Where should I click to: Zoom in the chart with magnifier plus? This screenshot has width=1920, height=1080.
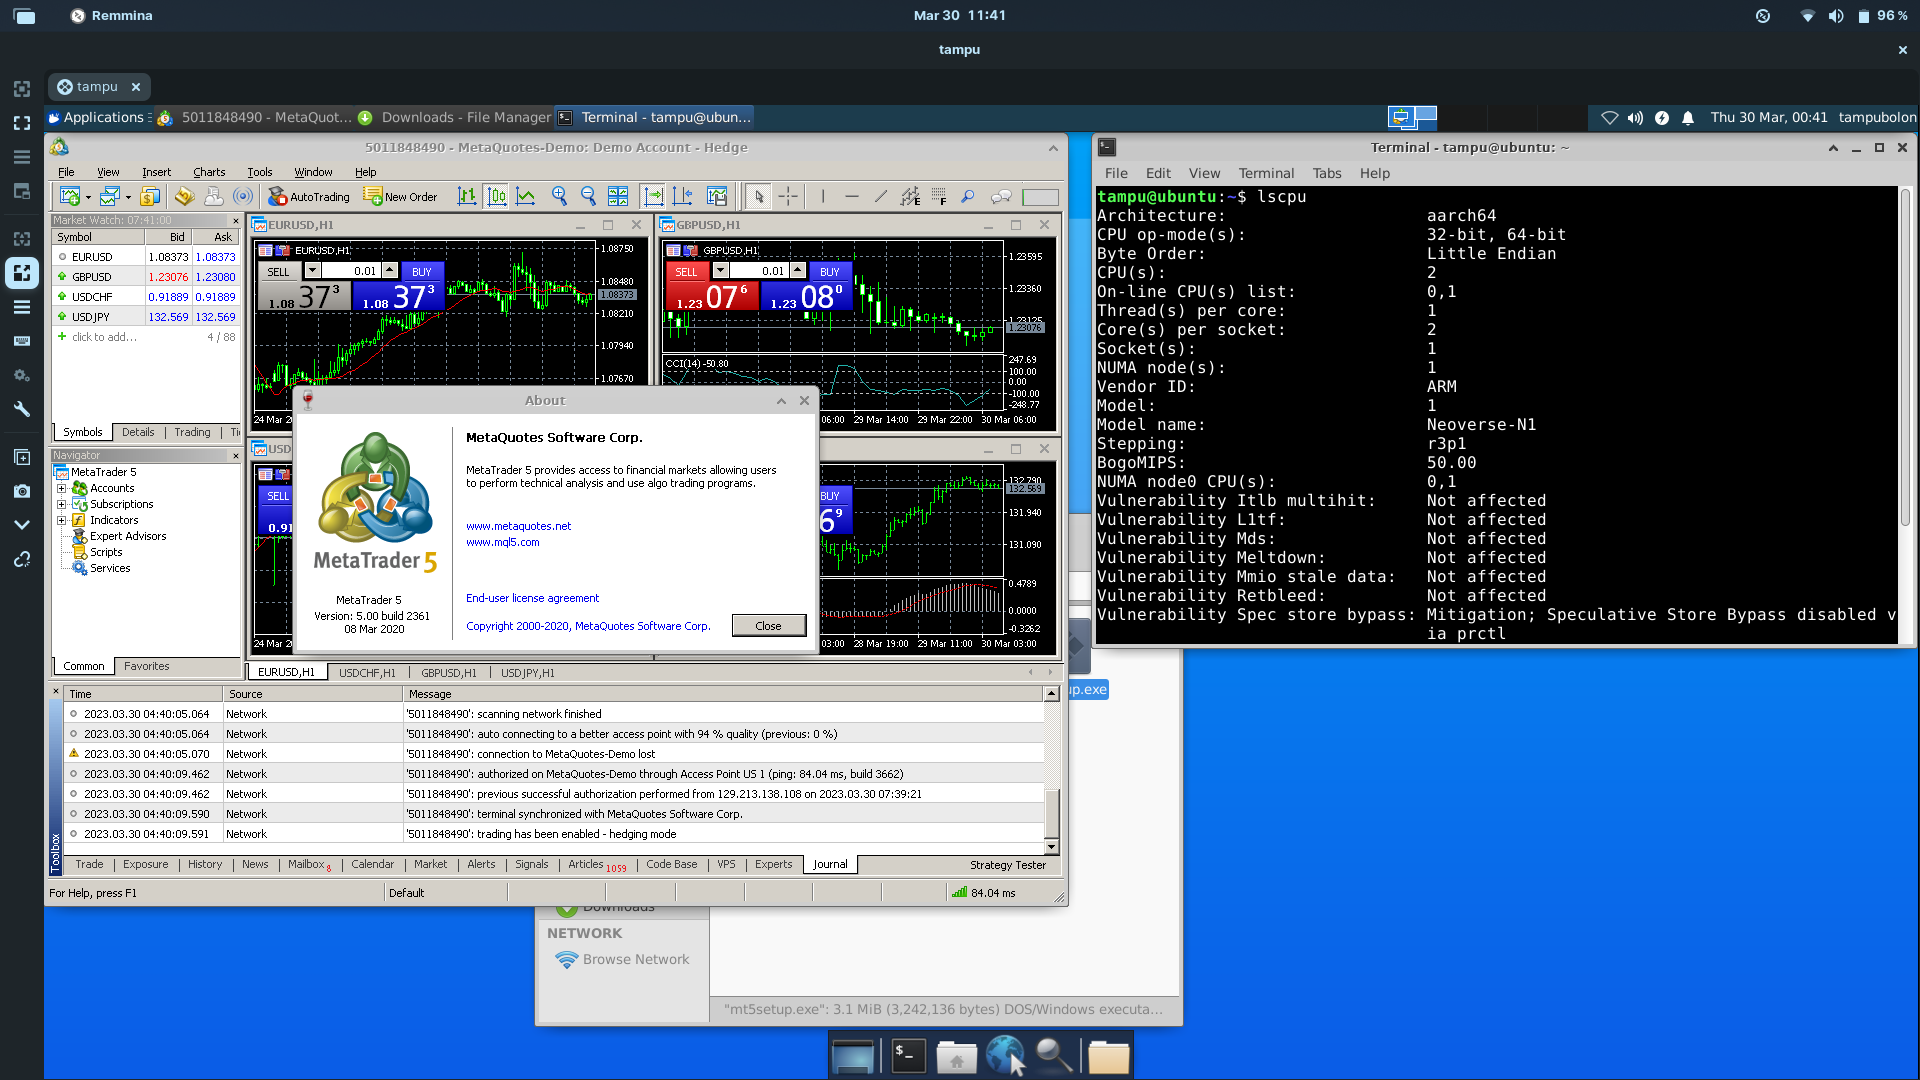tap(559, 197)
